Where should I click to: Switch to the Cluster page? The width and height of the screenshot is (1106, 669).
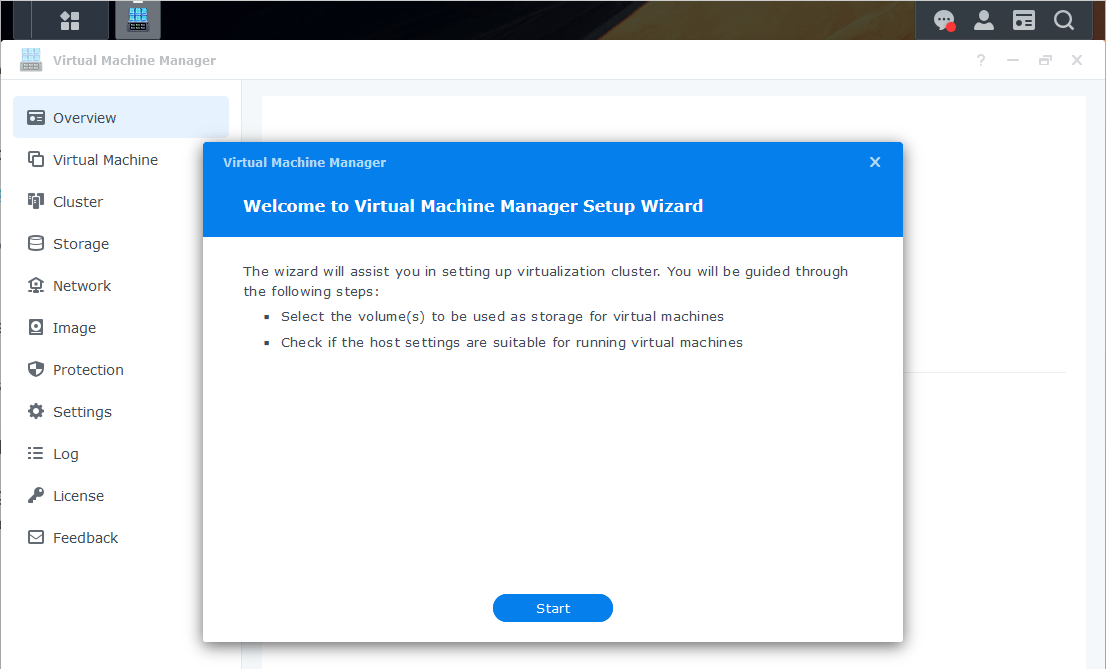click(78, 202)
